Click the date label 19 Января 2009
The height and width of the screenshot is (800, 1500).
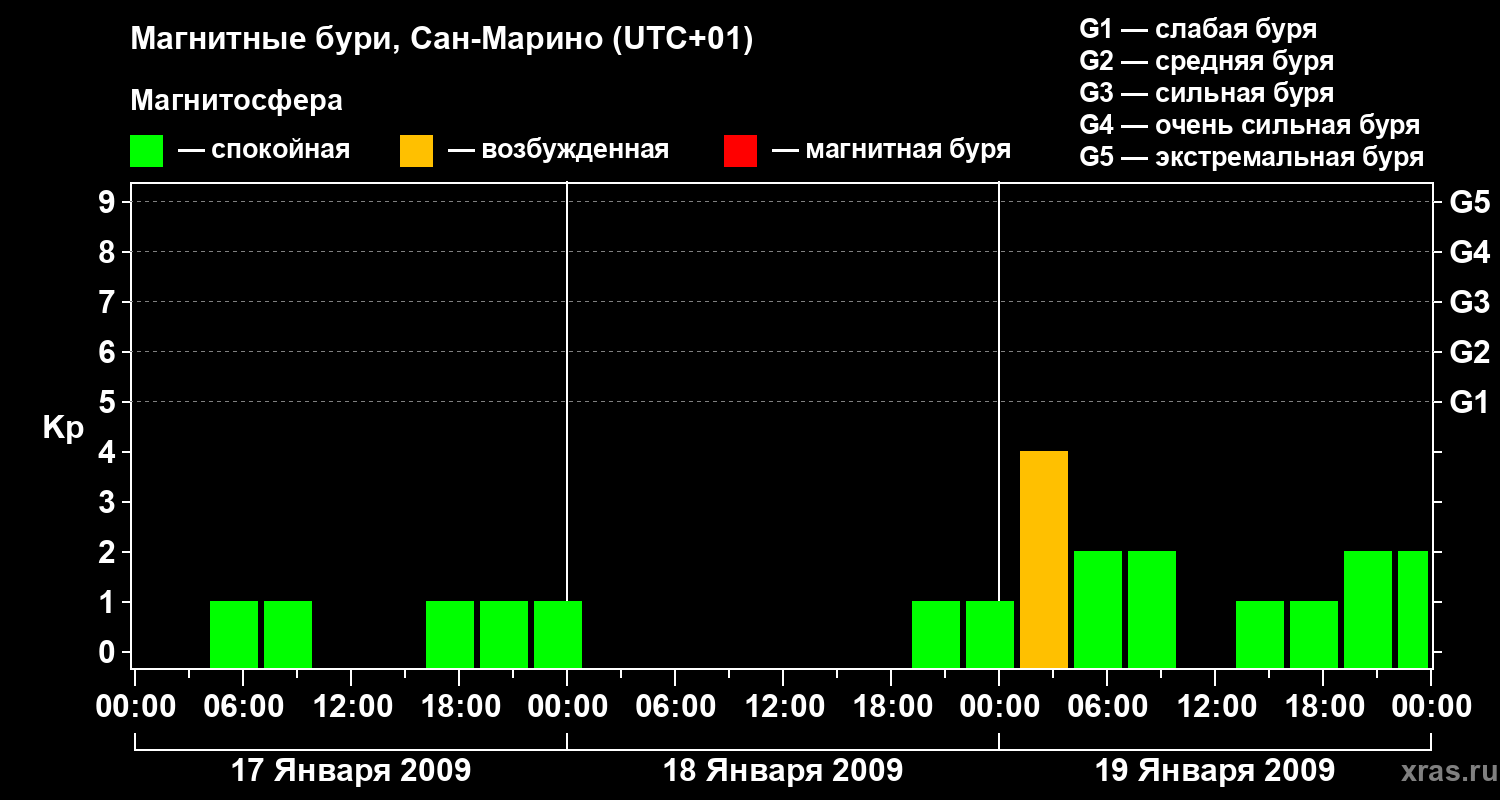click(1215, 770)
